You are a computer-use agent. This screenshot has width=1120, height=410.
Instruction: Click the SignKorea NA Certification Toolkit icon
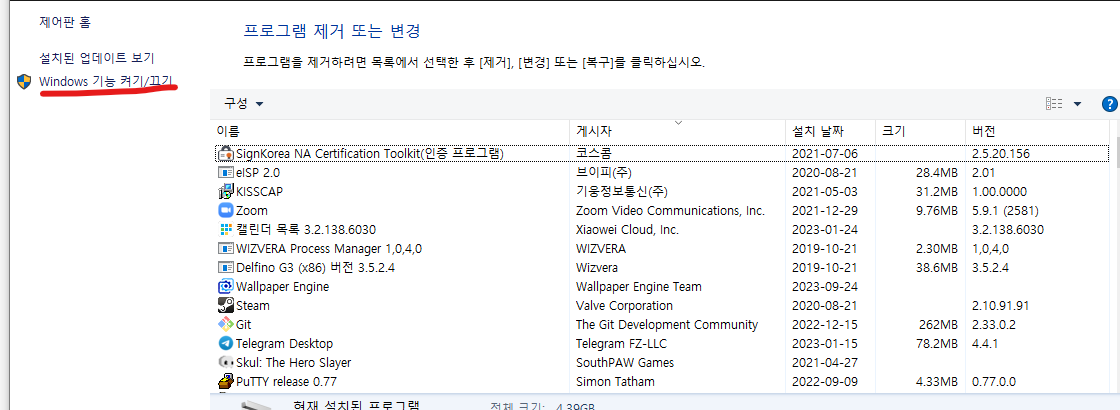(226, 154)
